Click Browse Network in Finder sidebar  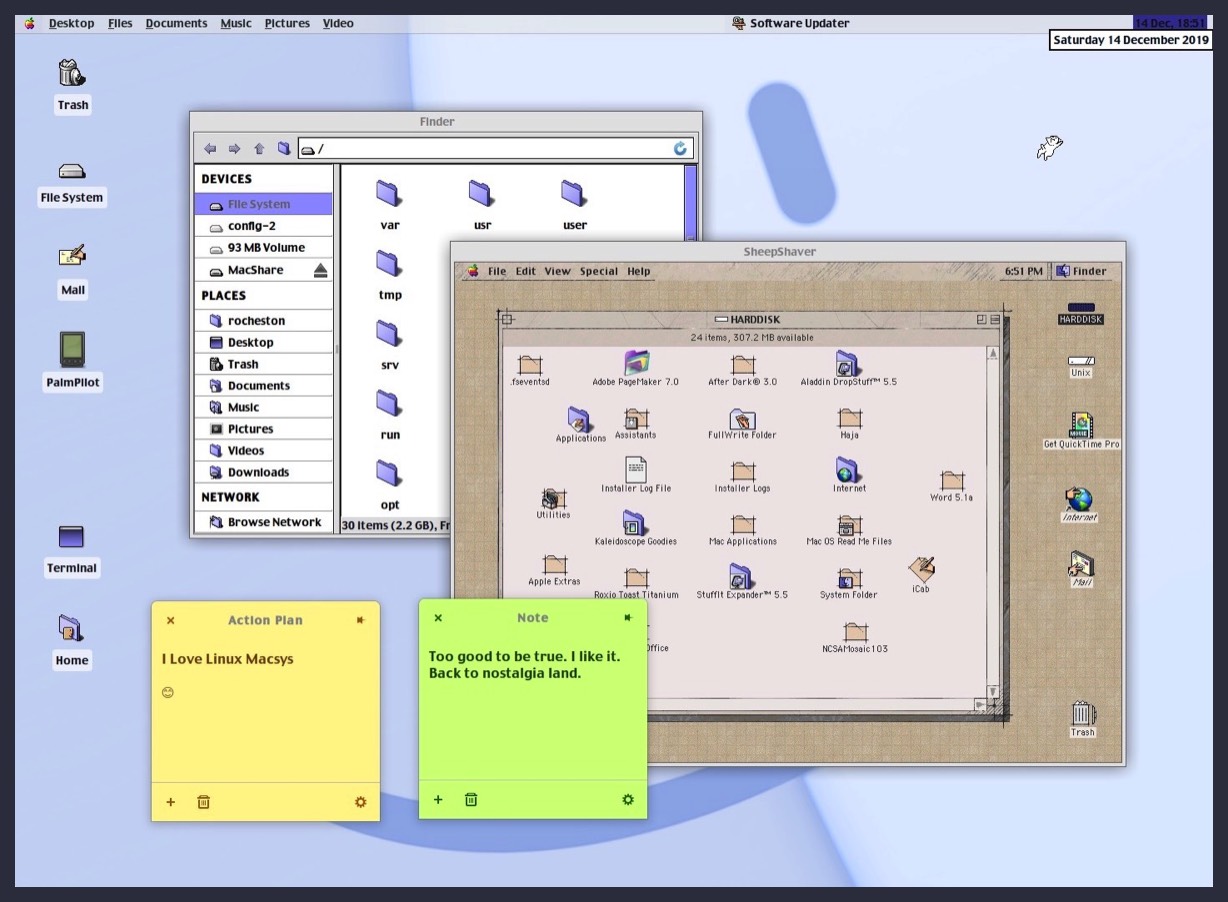[x=264, y=522]
